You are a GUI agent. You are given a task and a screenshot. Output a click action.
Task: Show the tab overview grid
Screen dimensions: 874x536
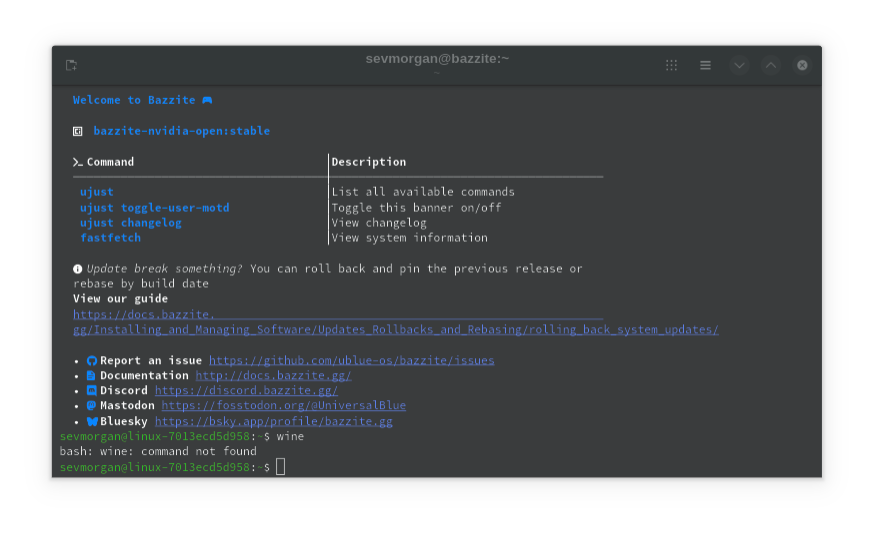(x=671, y=65)
